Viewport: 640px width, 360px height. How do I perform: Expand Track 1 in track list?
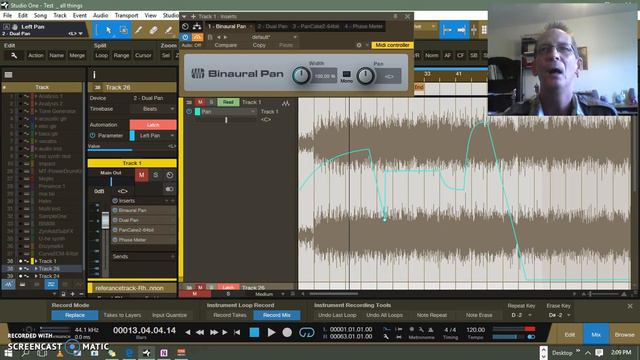click(x=36, y=261)
